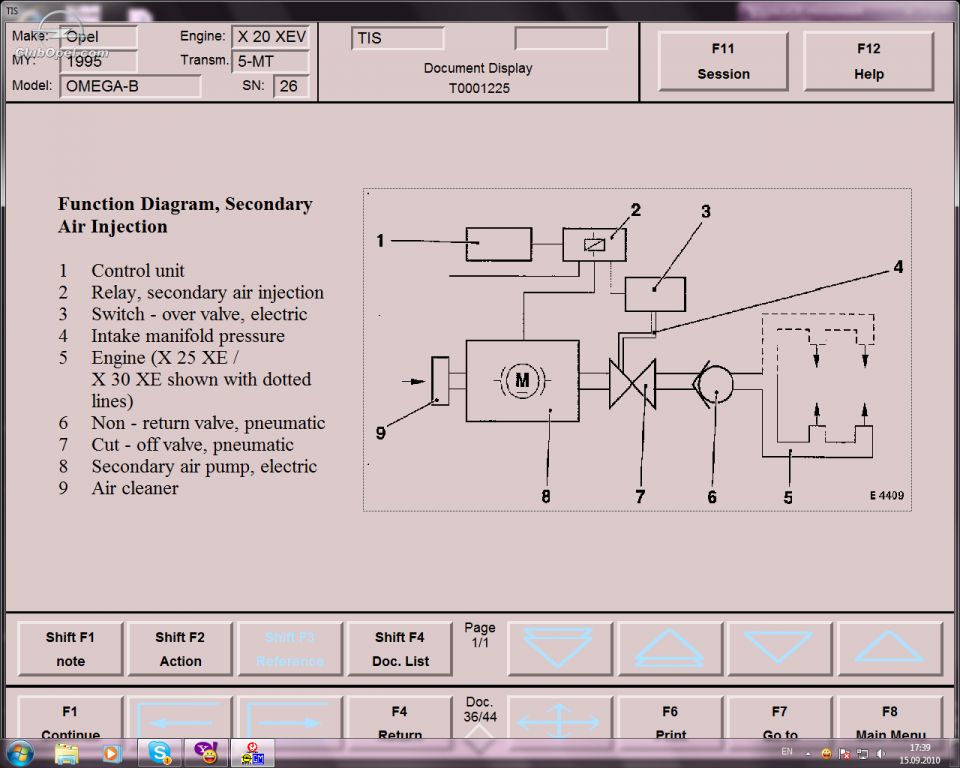Image resolution: width=960 pixels, height=768 pixels.
Task: Go to previous document with left arrow button
Action: [180, 718]
